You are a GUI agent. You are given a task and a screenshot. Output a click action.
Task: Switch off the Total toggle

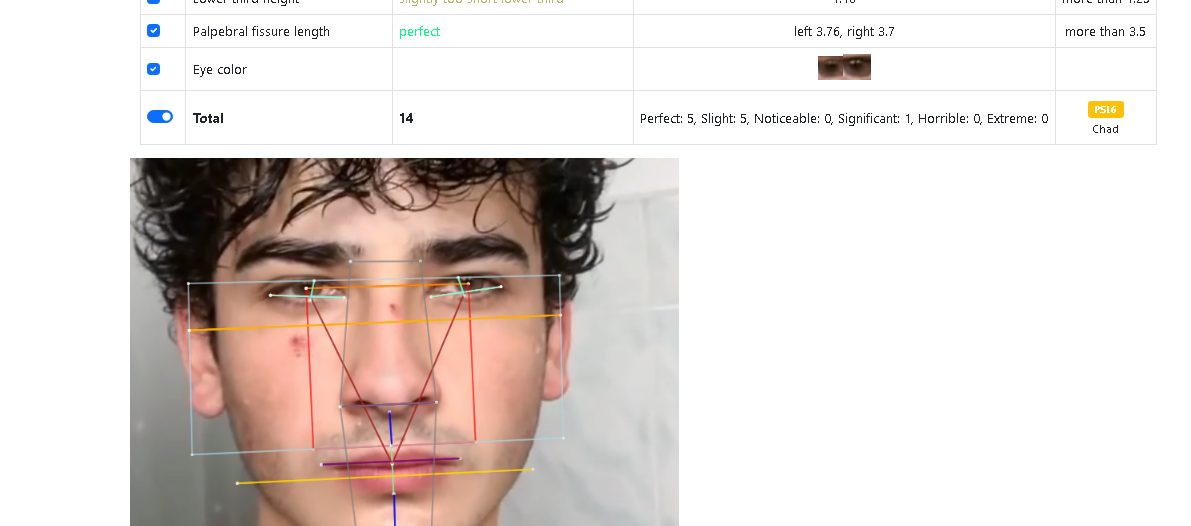point(160,117)
